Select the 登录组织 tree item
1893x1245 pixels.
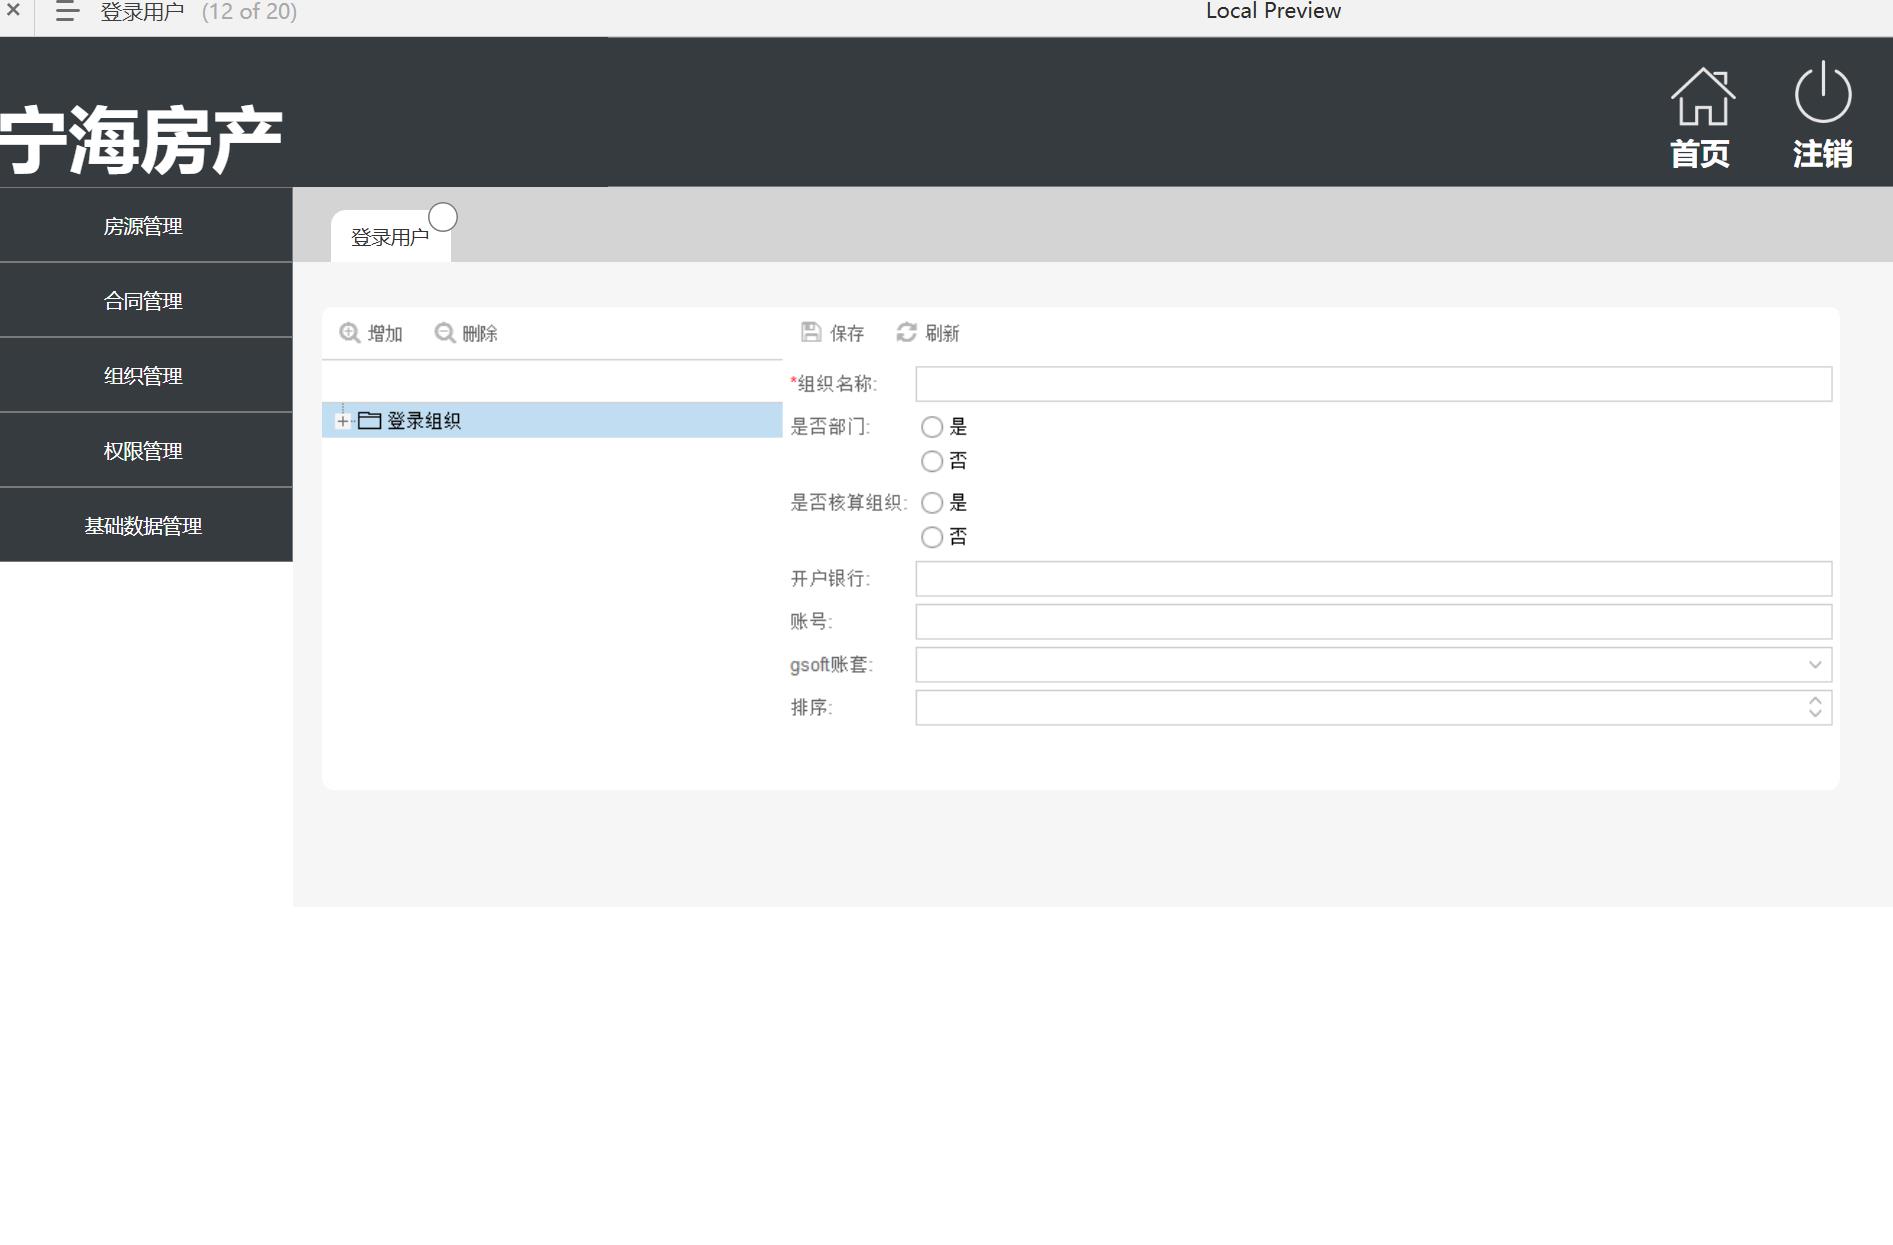(552, 420)
